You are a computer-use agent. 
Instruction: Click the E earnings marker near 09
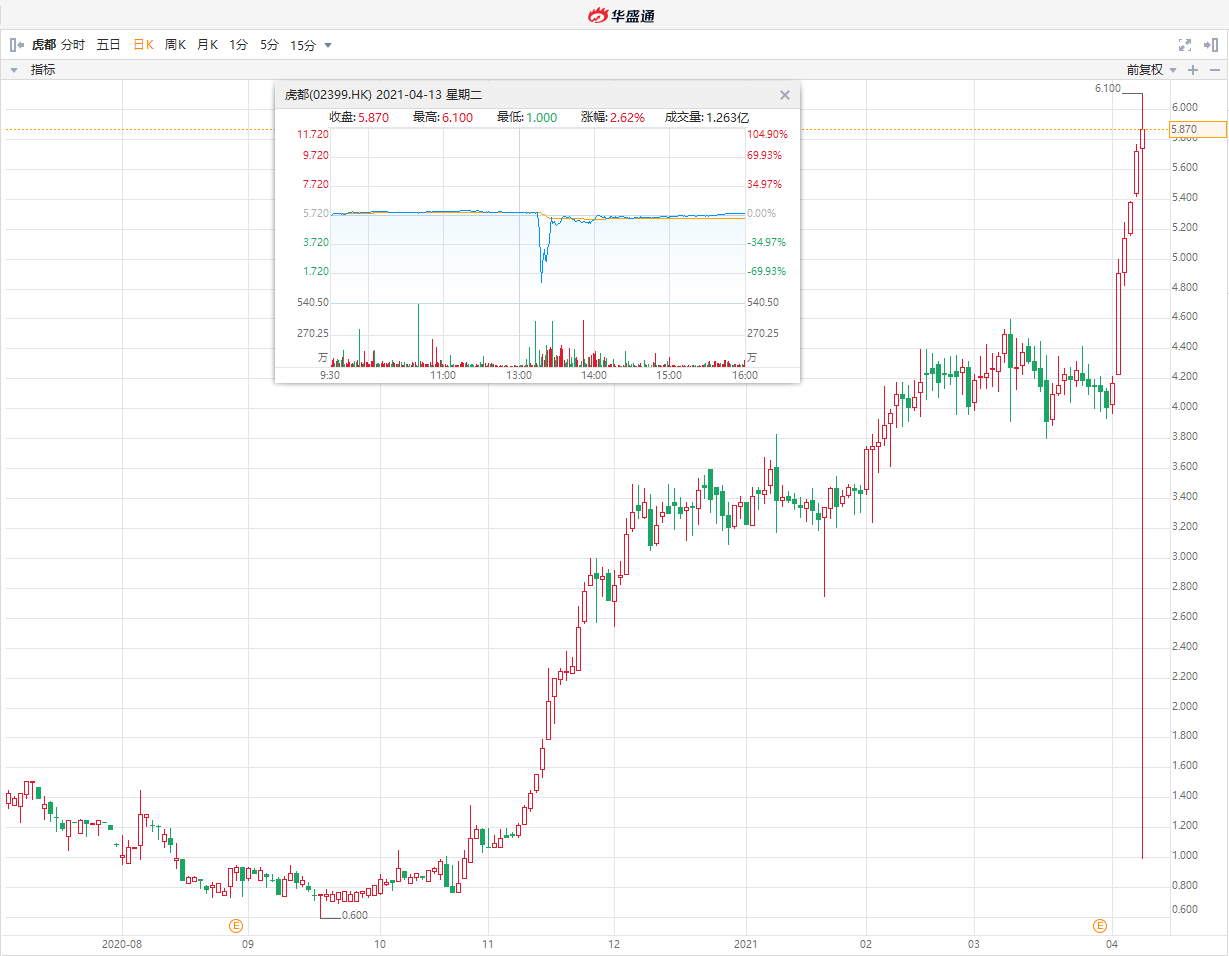tap(237, 926)
